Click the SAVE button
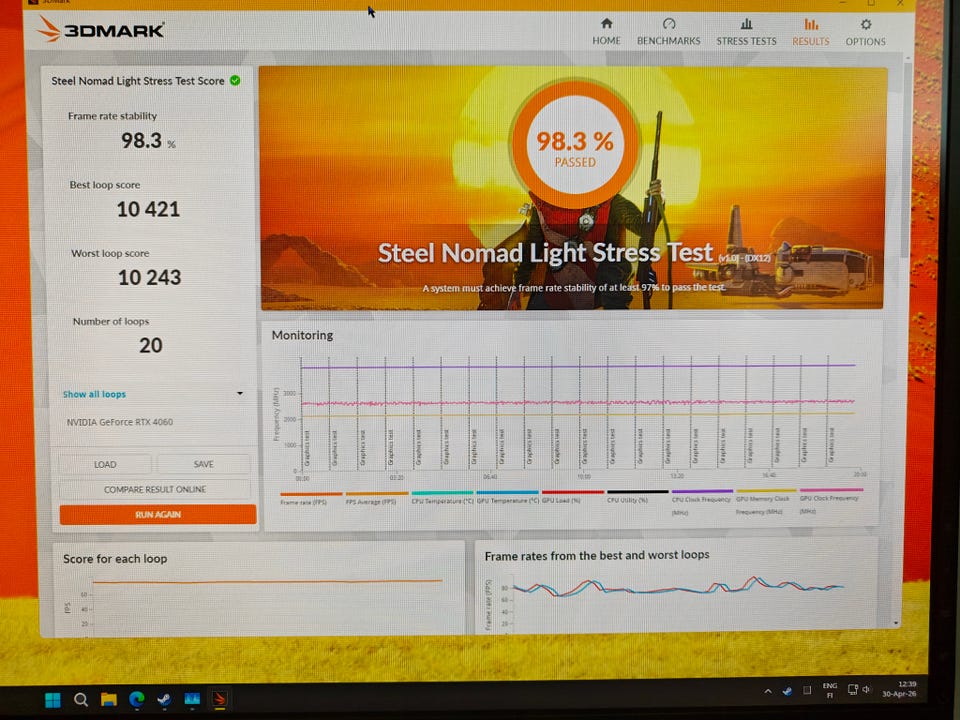 tap(203, 464)
